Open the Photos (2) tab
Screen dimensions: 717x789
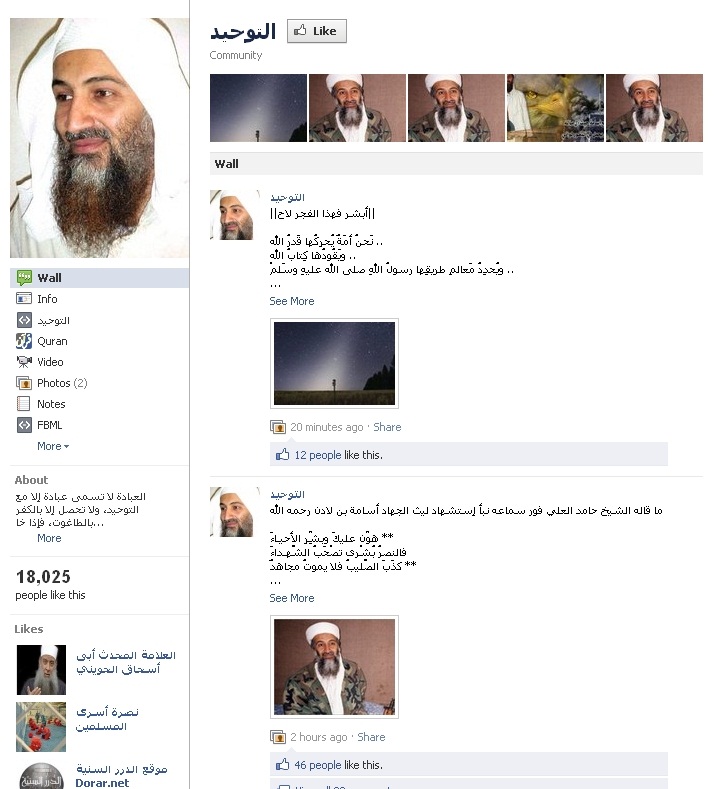coord(62,383)
